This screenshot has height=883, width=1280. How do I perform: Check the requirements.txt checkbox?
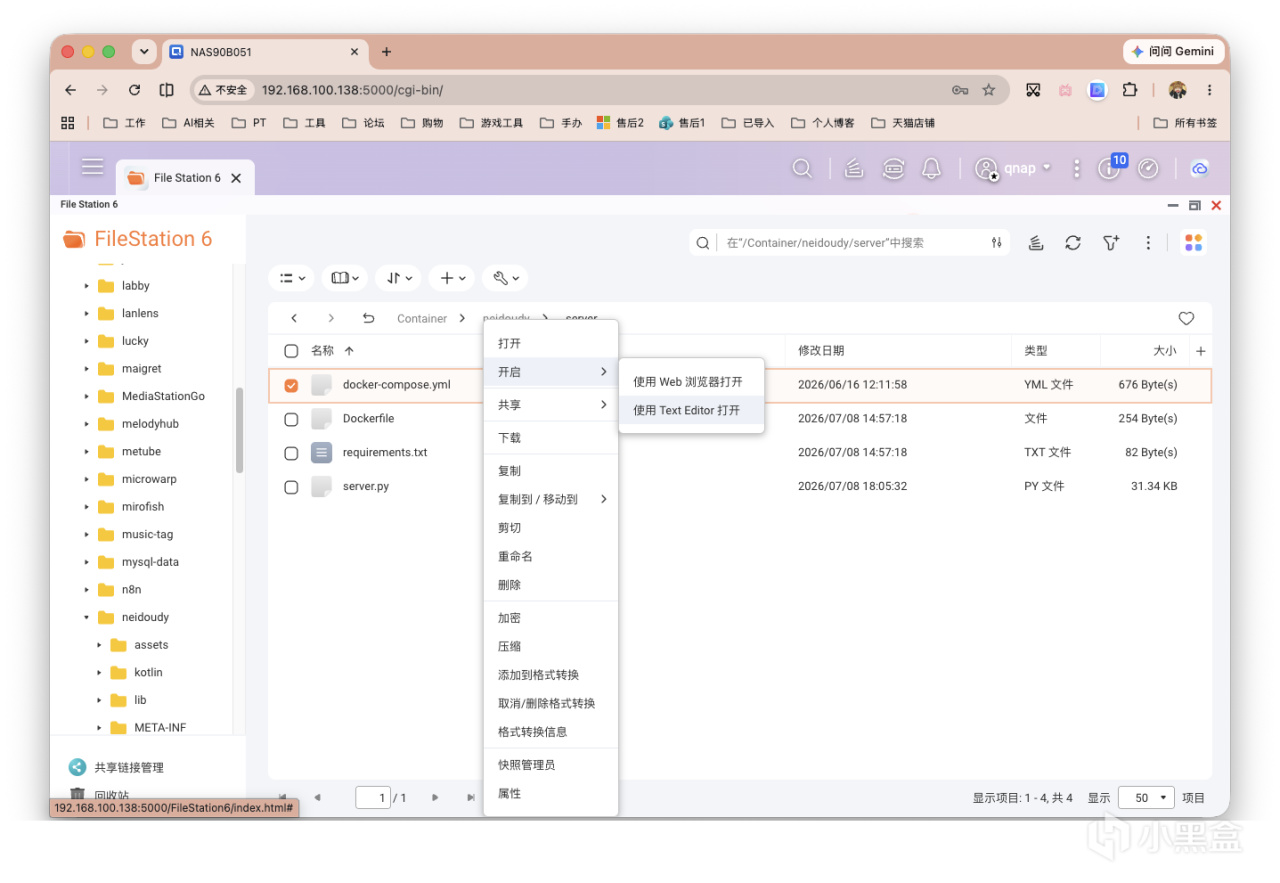pyautogui.click(x=291, y=453)
